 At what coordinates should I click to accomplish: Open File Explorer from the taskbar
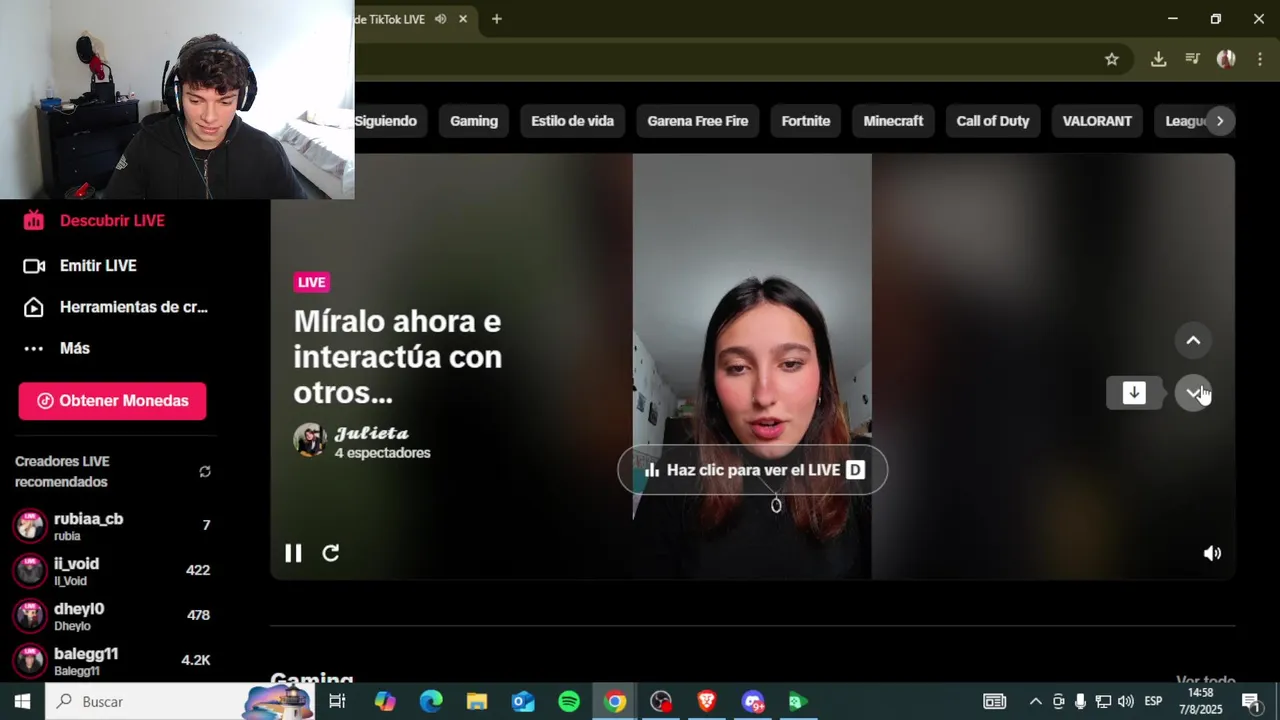click(477, 701)
